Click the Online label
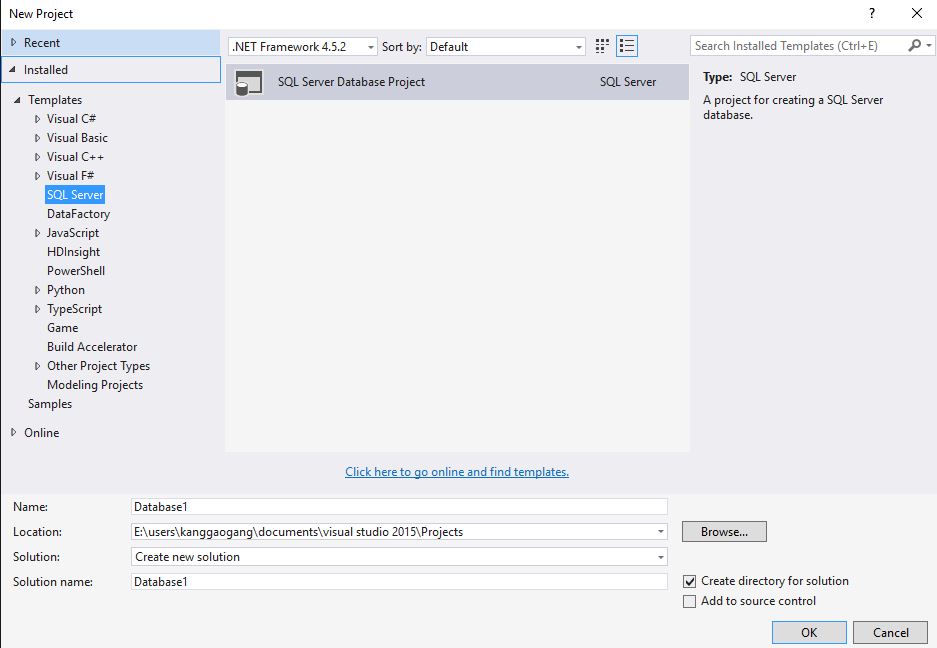937x648 pixels. [x=41, y=432]
